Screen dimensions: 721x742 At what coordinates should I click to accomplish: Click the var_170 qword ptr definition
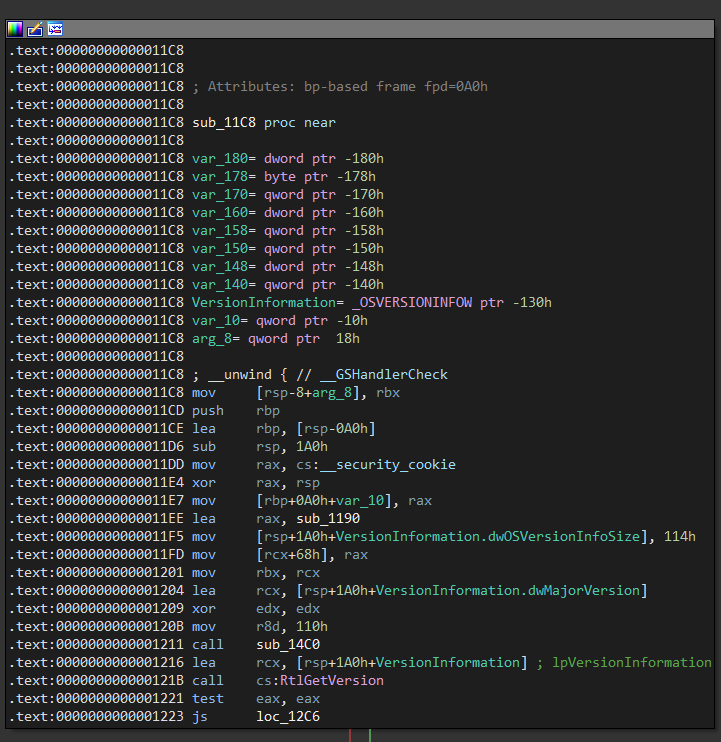pyautogui.click(x=288, y=194)
